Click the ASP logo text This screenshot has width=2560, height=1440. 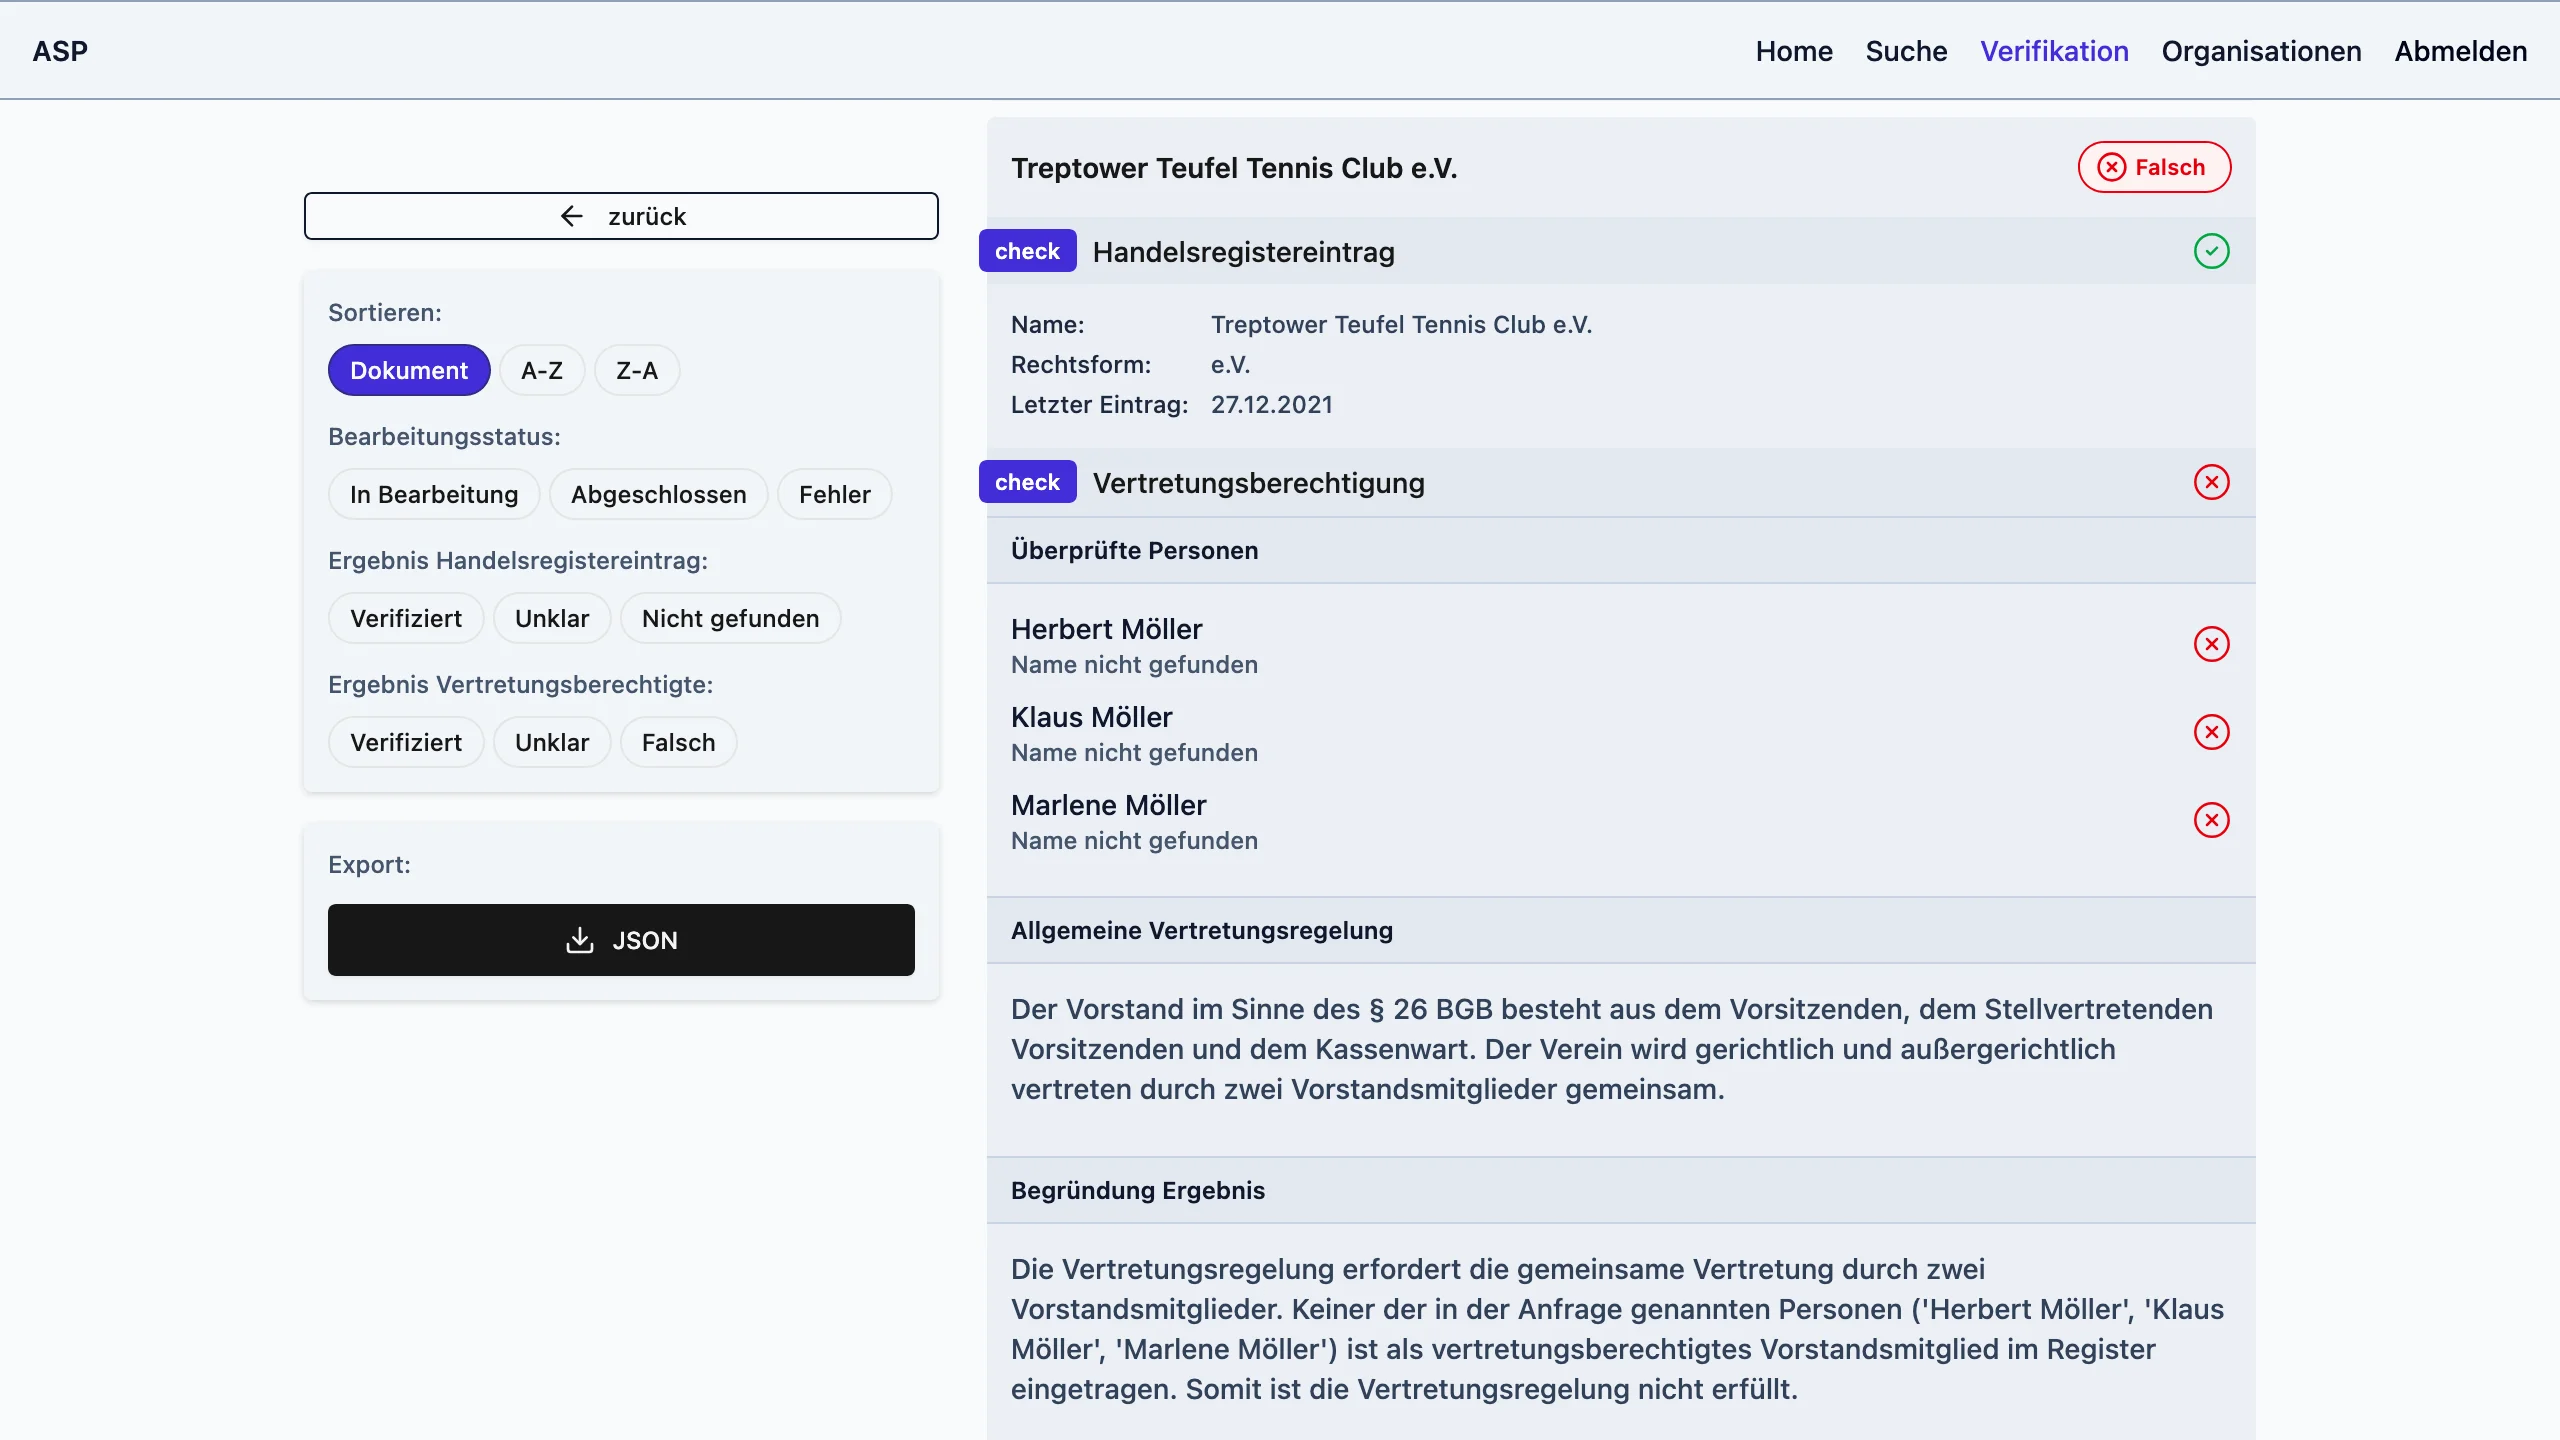click(60, 51)
